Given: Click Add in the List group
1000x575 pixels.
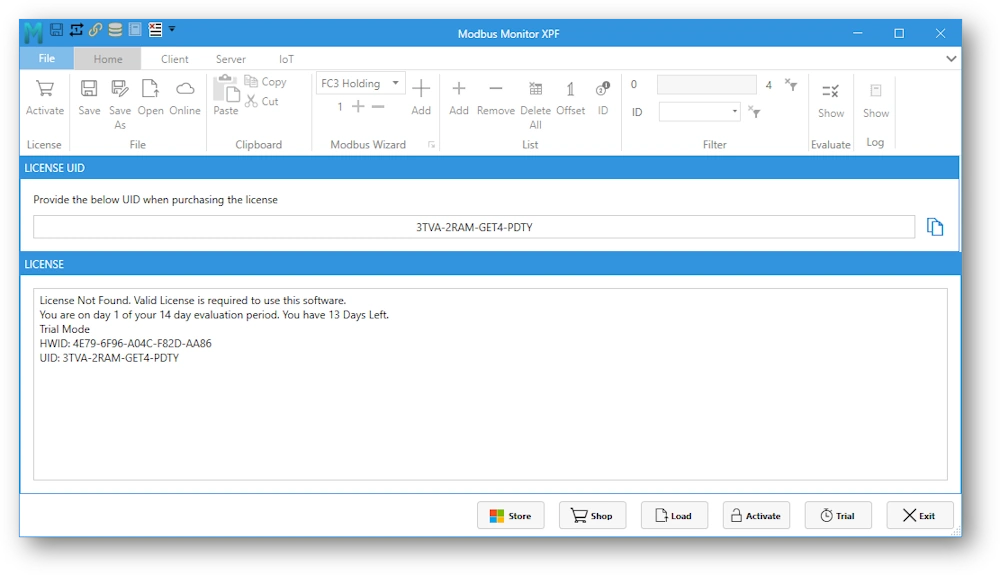Looking at the screenshot, I should (459, 98).
